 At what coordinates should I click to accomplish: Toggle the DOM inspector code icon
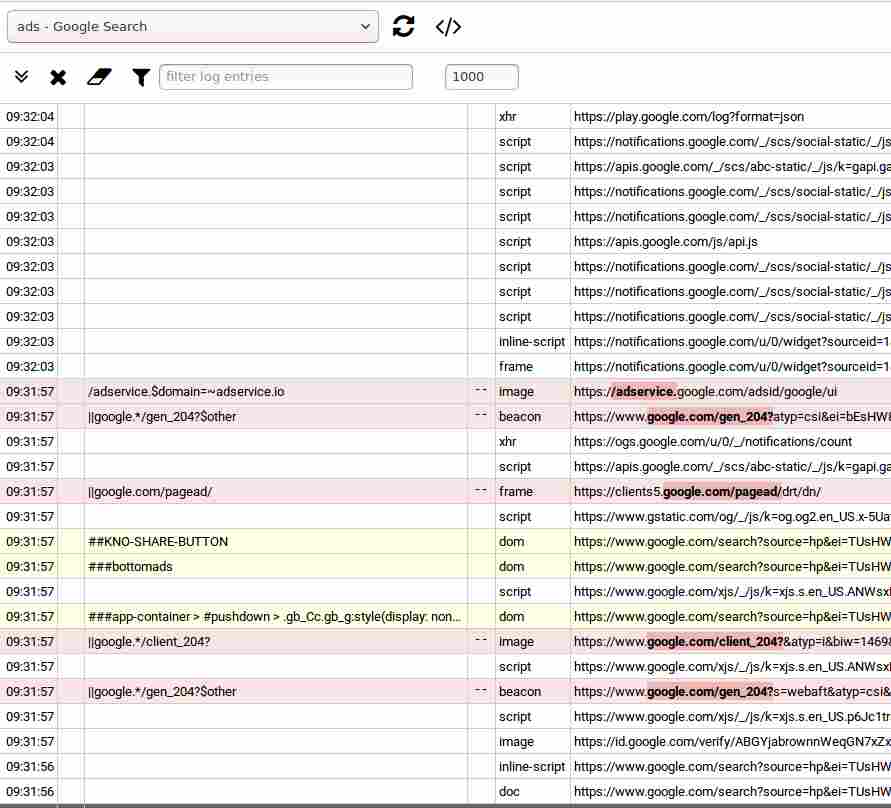[448, 27]
